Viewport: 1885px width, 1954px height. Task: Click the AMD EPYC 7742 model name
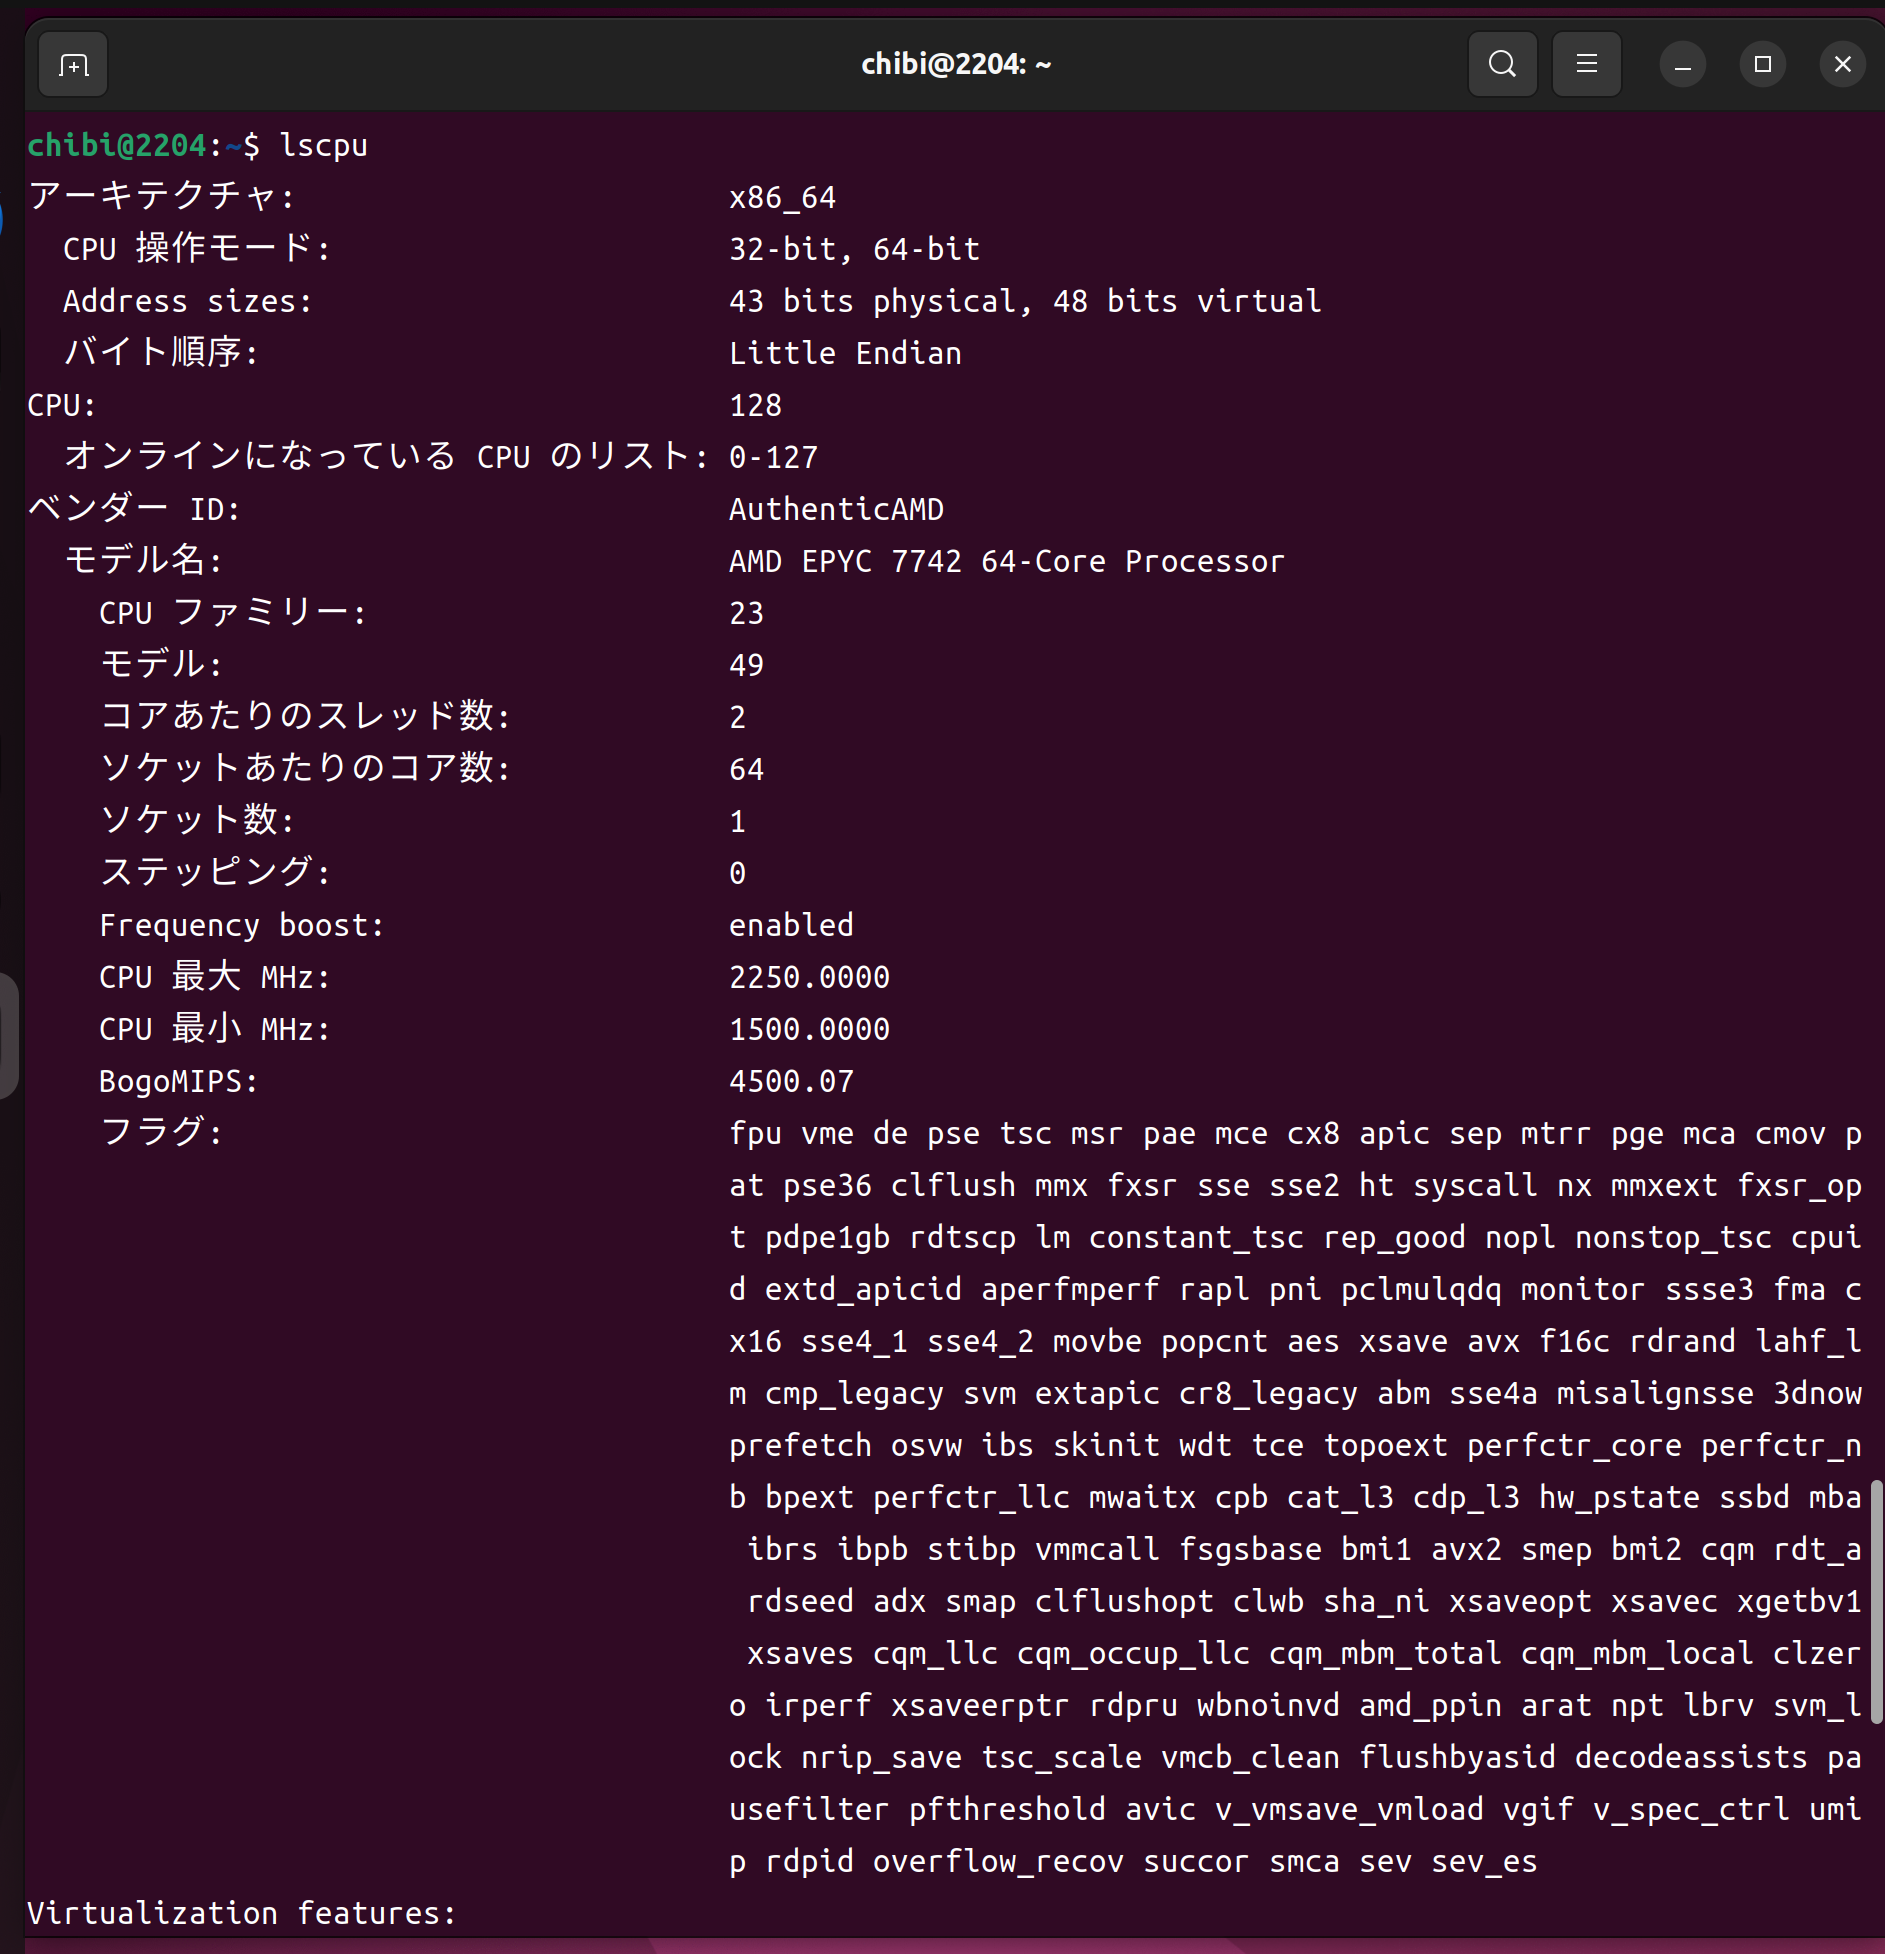[1006, 562]
